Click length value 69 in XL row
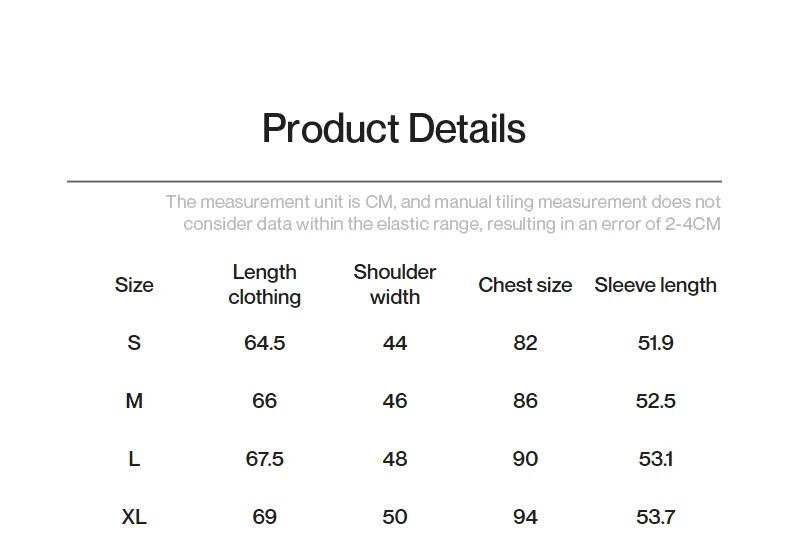This screenshot has width=790, height=545. 264,517
